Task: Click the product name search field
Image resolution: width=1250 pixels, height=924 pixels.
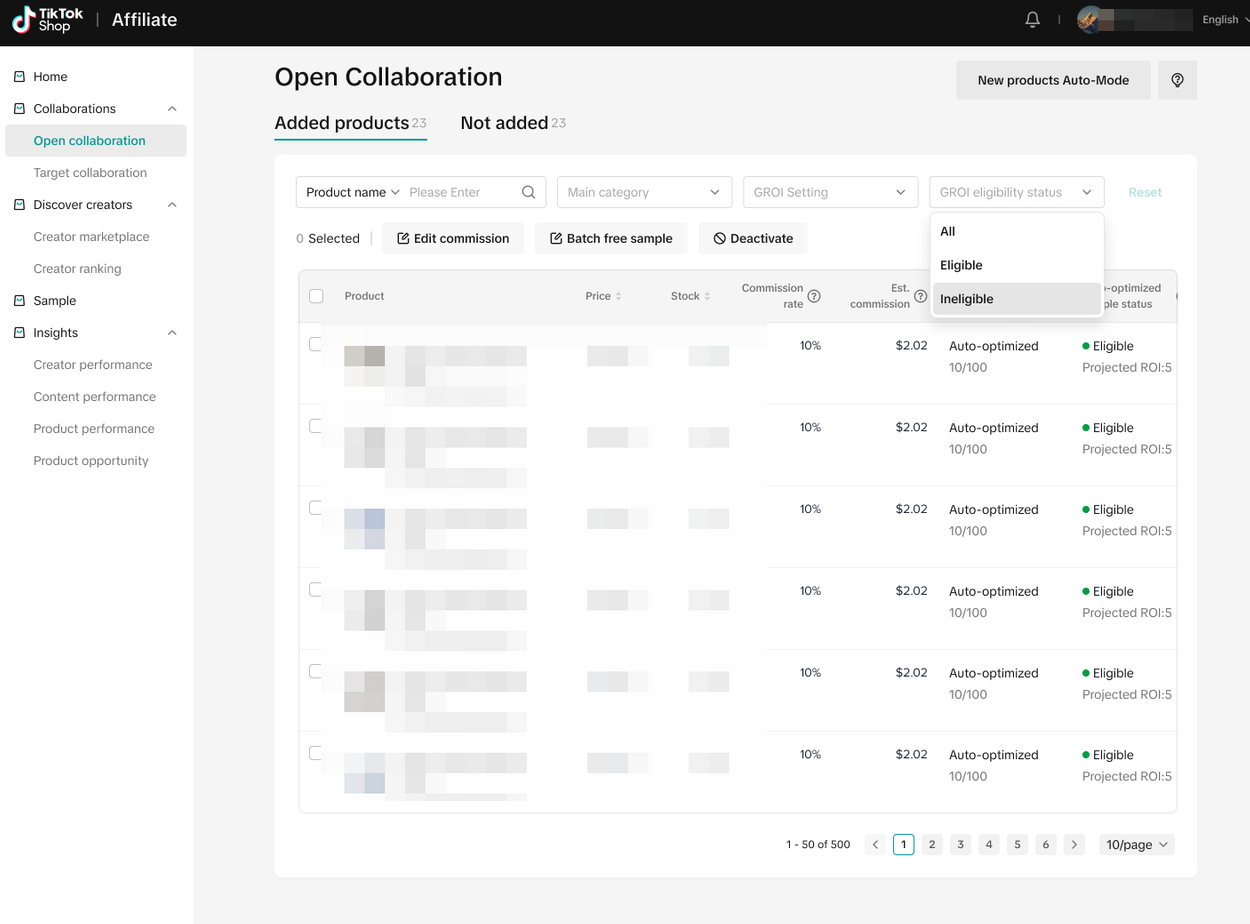Action: click(x=462, y=192)
